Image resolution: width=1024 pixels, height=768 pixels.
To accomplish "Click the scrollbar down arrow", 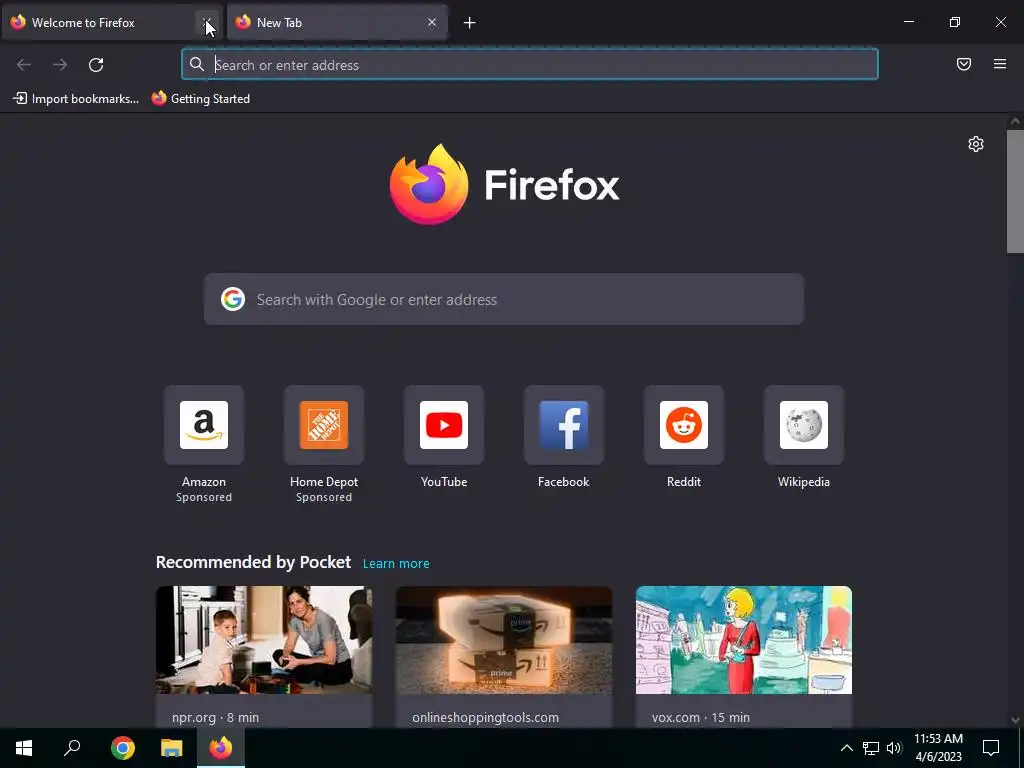I will (x=1015, y=720).
